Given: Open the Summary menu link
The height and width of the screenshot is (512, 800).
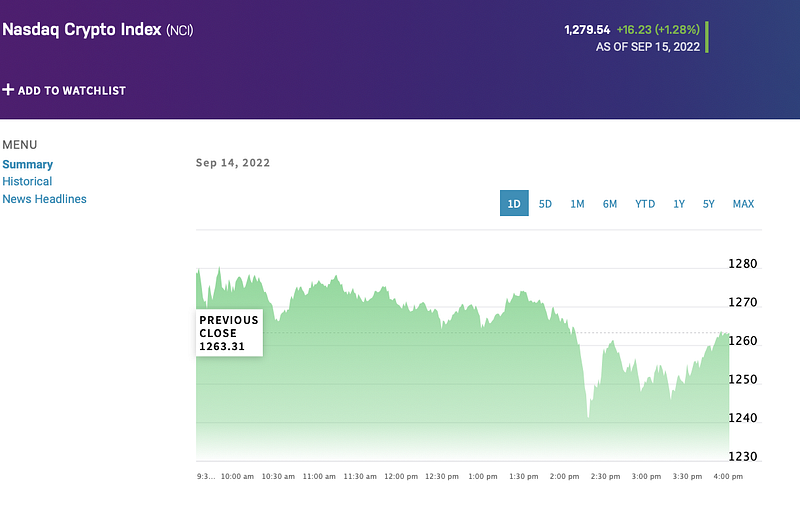Looking at the screenshot, I should coord(28,164).
